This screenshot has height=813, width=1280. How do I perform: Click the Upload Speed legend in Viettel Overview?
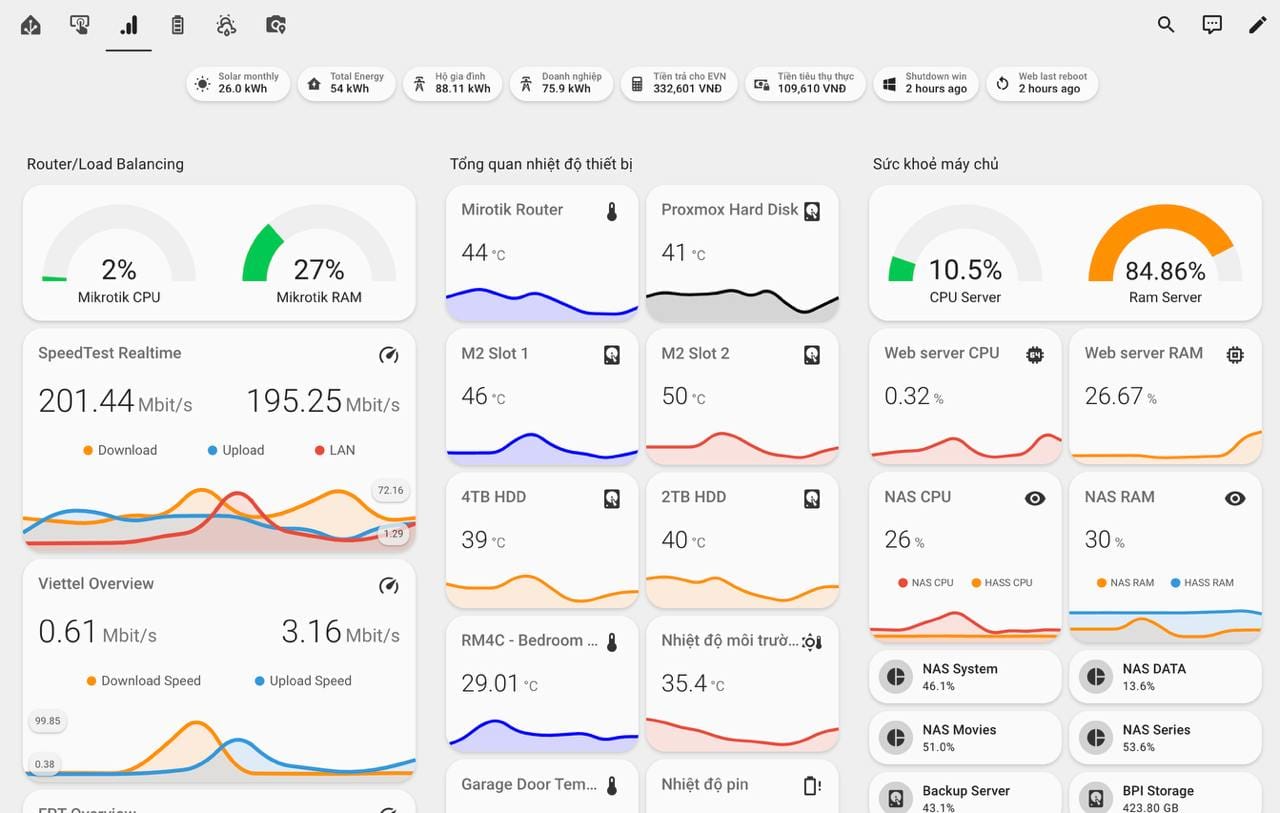click(303, 681)
